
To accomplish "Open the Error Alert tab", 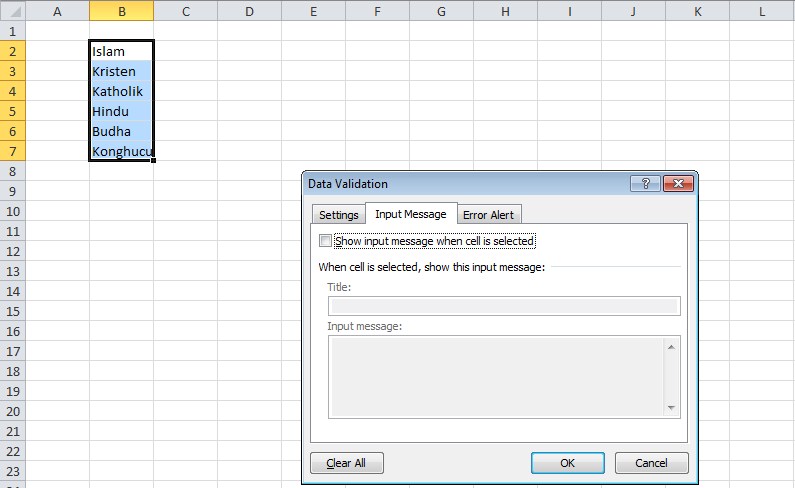I will pos(488,215).
